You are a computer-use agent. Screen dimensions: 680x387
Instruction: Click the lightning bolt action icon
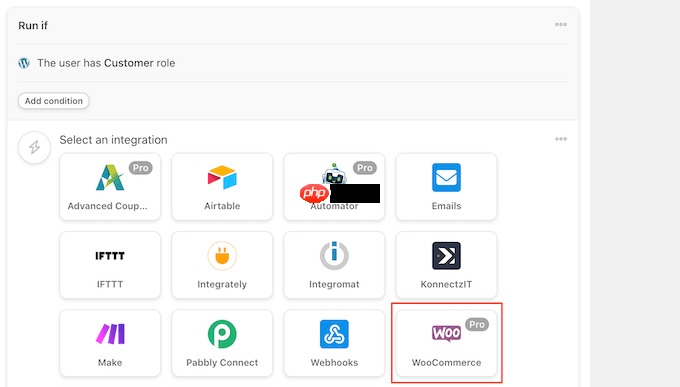(34, 148)
